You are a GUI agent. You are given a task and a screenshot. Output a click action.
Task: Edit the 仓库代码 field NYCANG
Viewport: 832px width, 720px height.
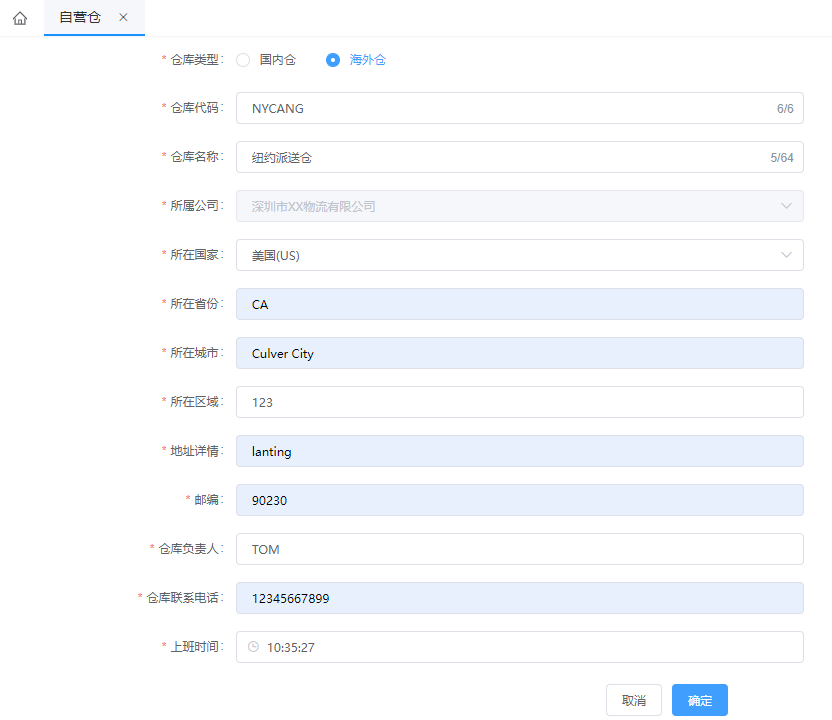519,108
